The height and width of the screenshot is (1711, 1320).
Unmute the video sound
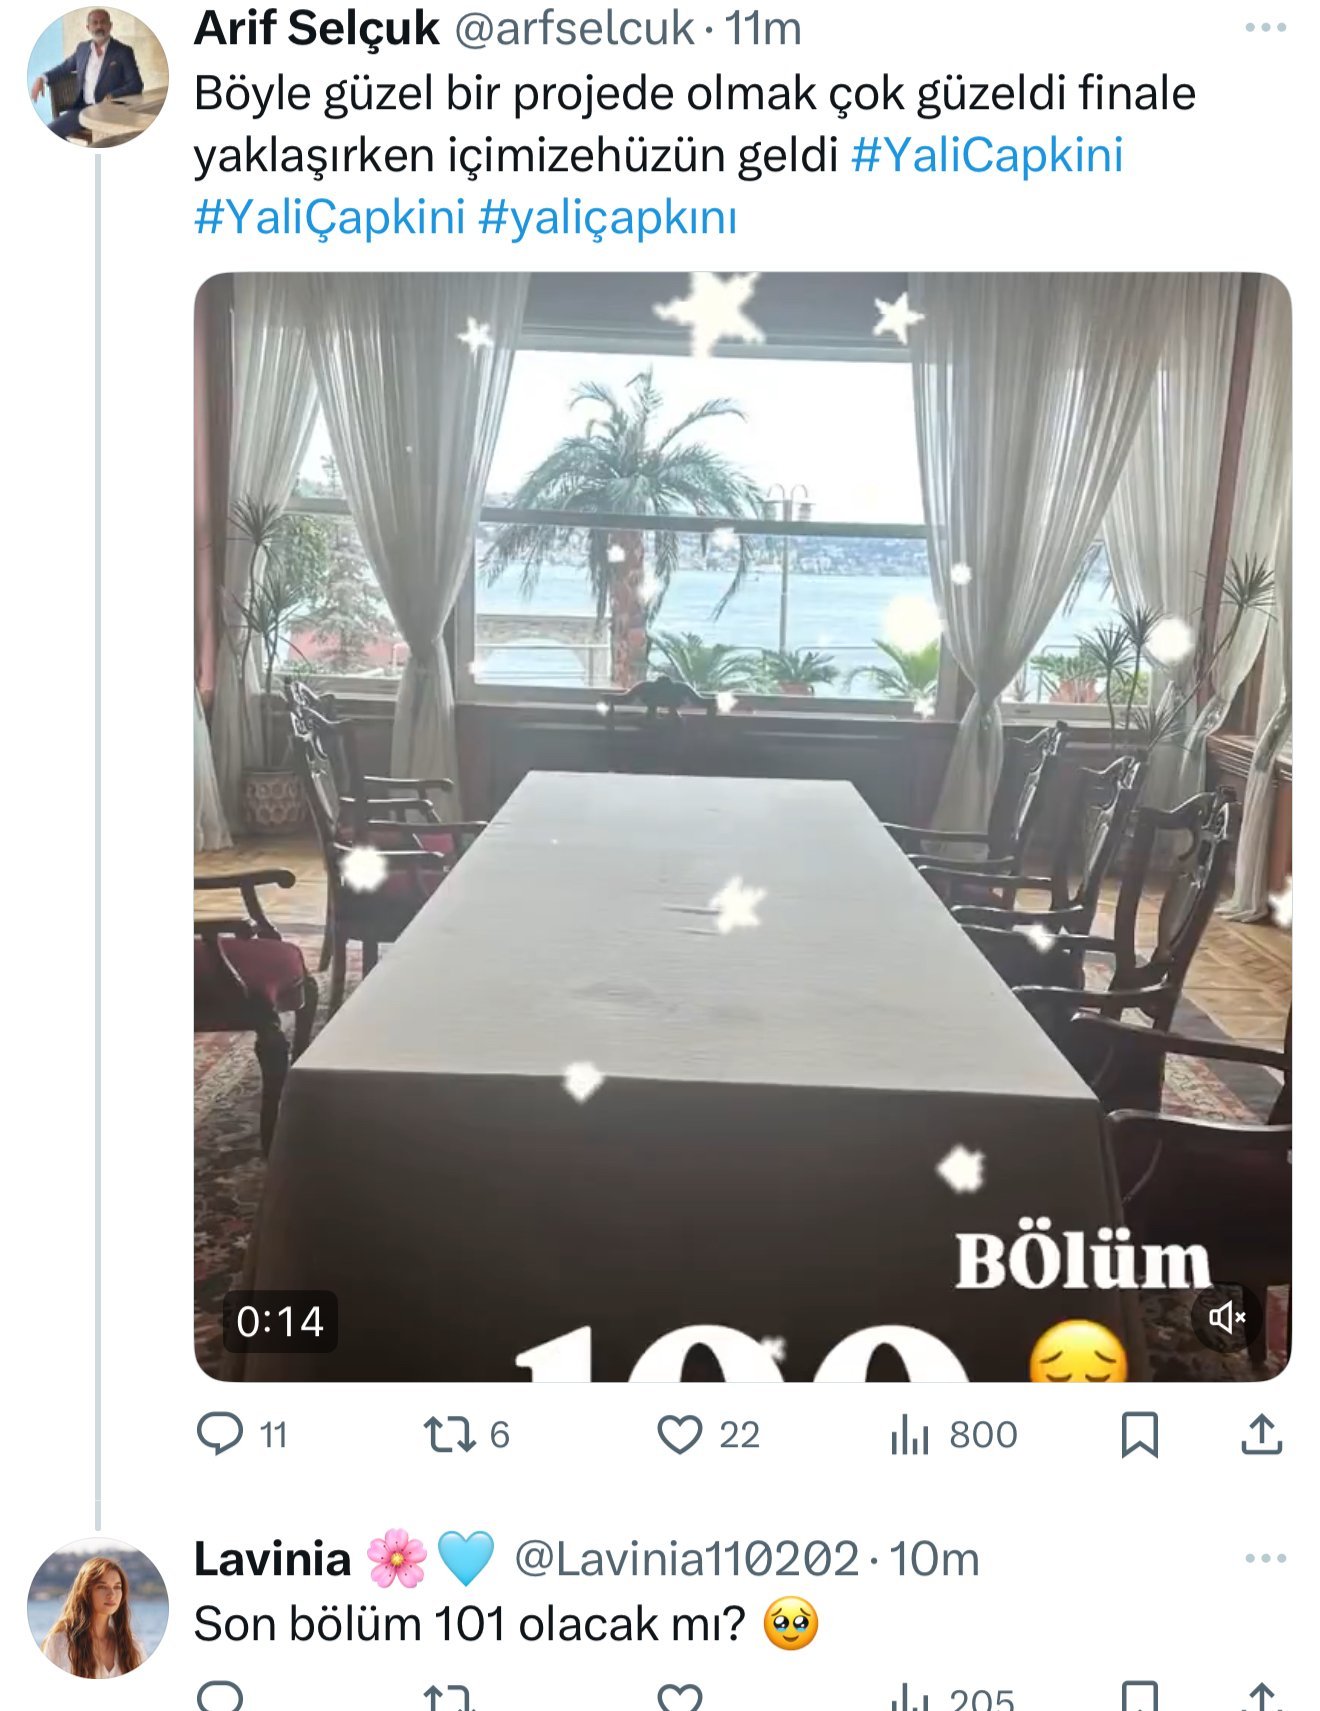(1227, 1318)
